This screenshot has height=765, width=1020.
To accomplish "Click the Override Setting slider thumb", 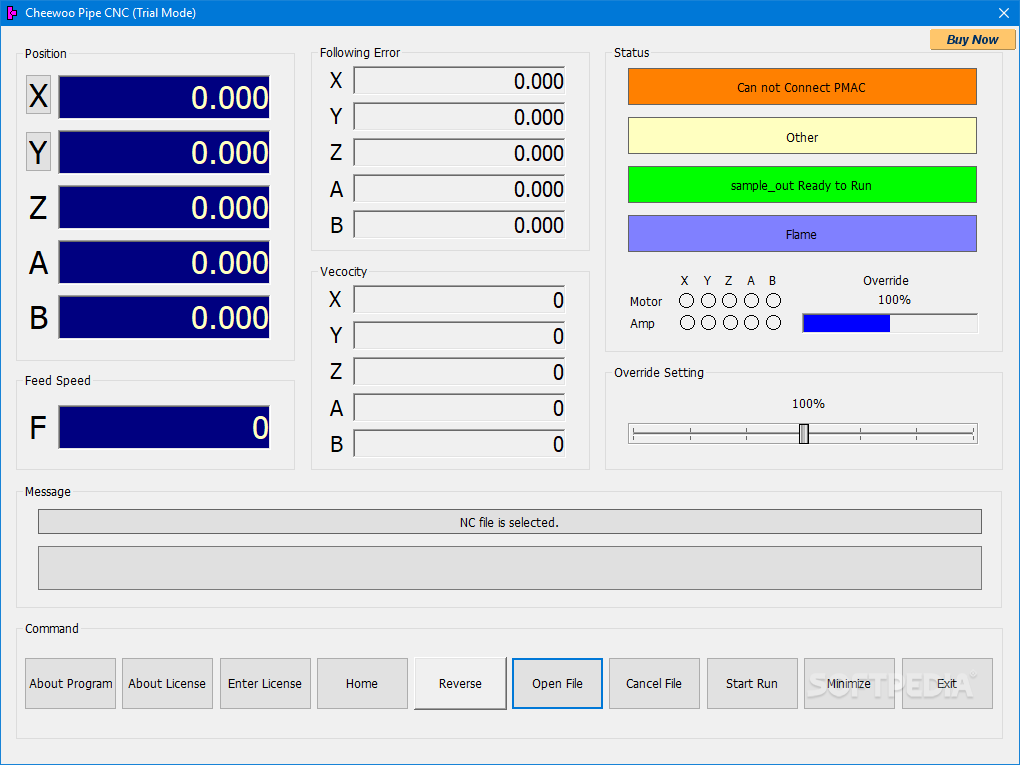I will point(804,434).
